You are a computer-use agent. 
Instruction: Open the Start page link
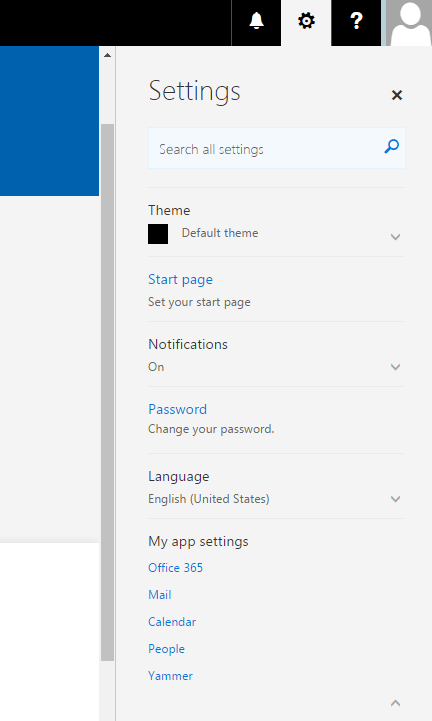180,280
